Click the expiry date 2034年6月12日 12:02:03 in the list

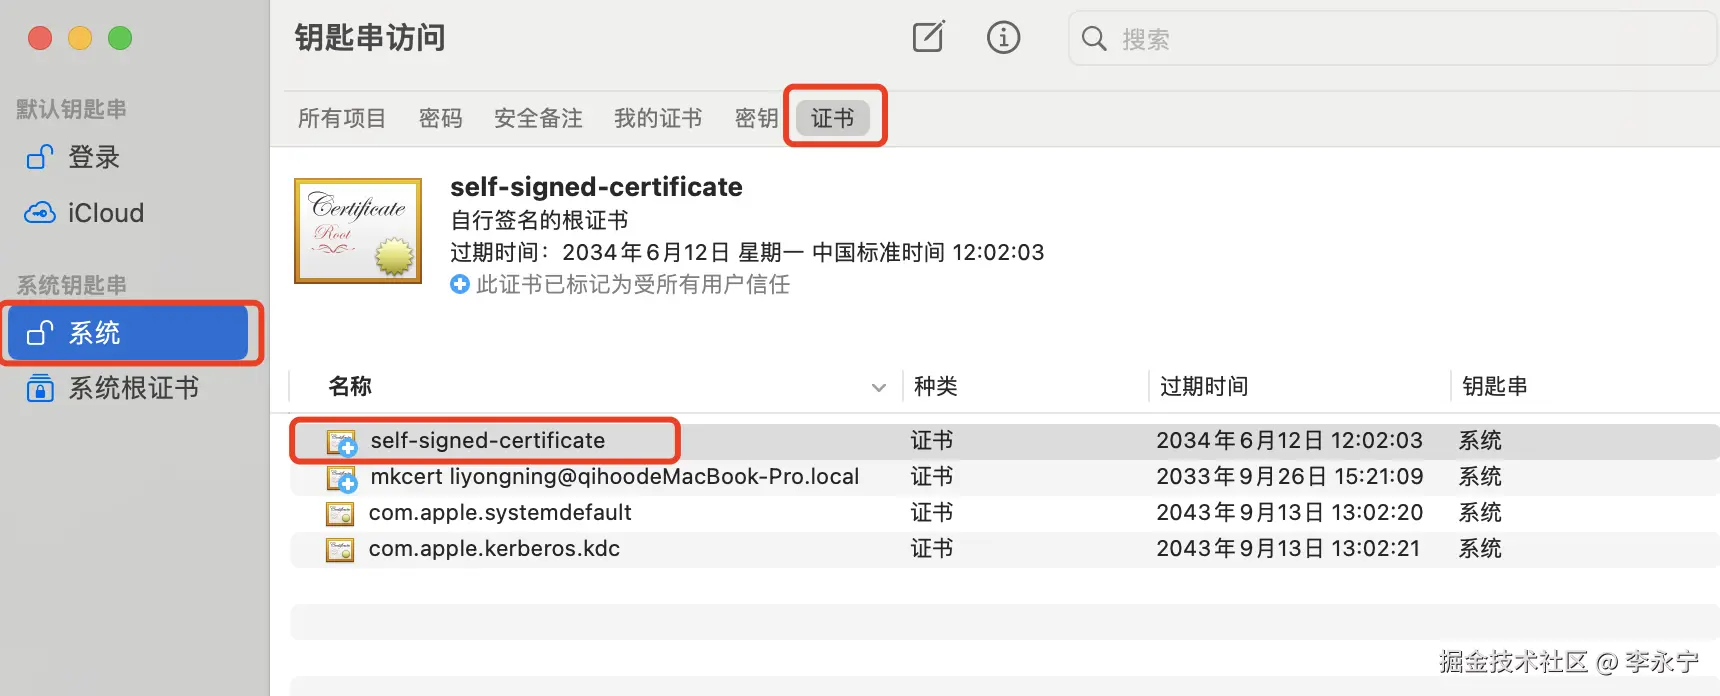coord(1289,441)
